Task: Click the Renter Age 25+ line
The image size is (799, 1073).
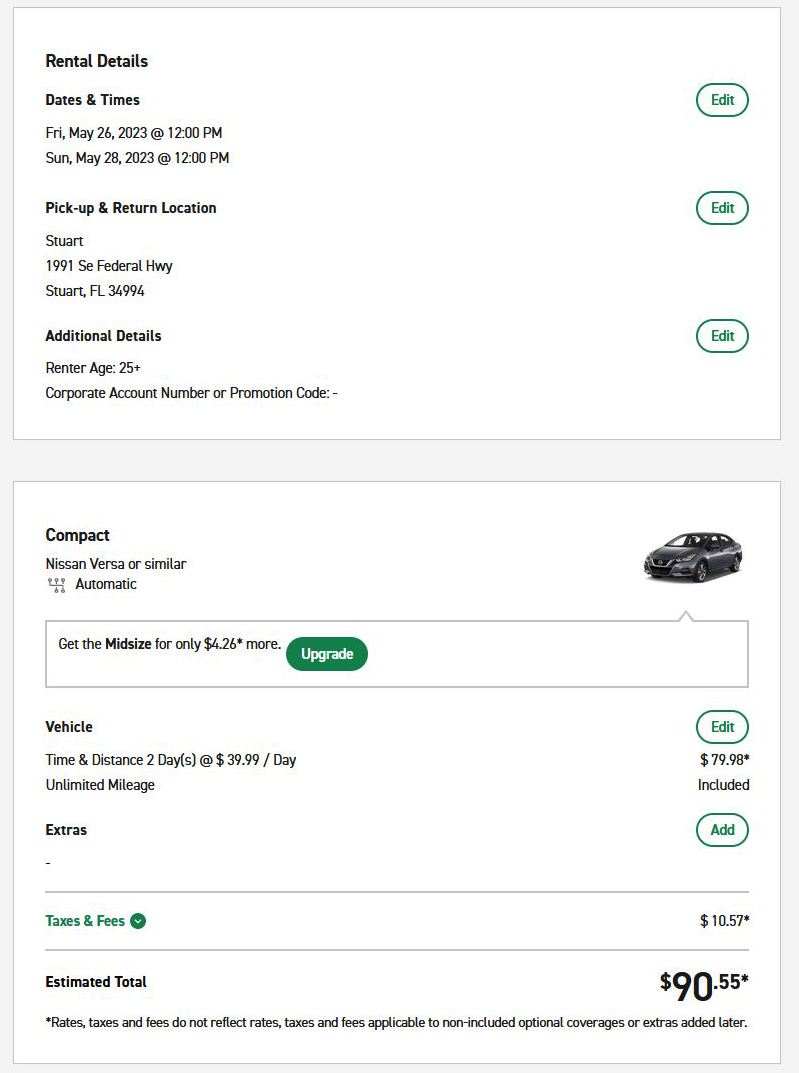Action: pyautogui.click(x=93, y=368)
